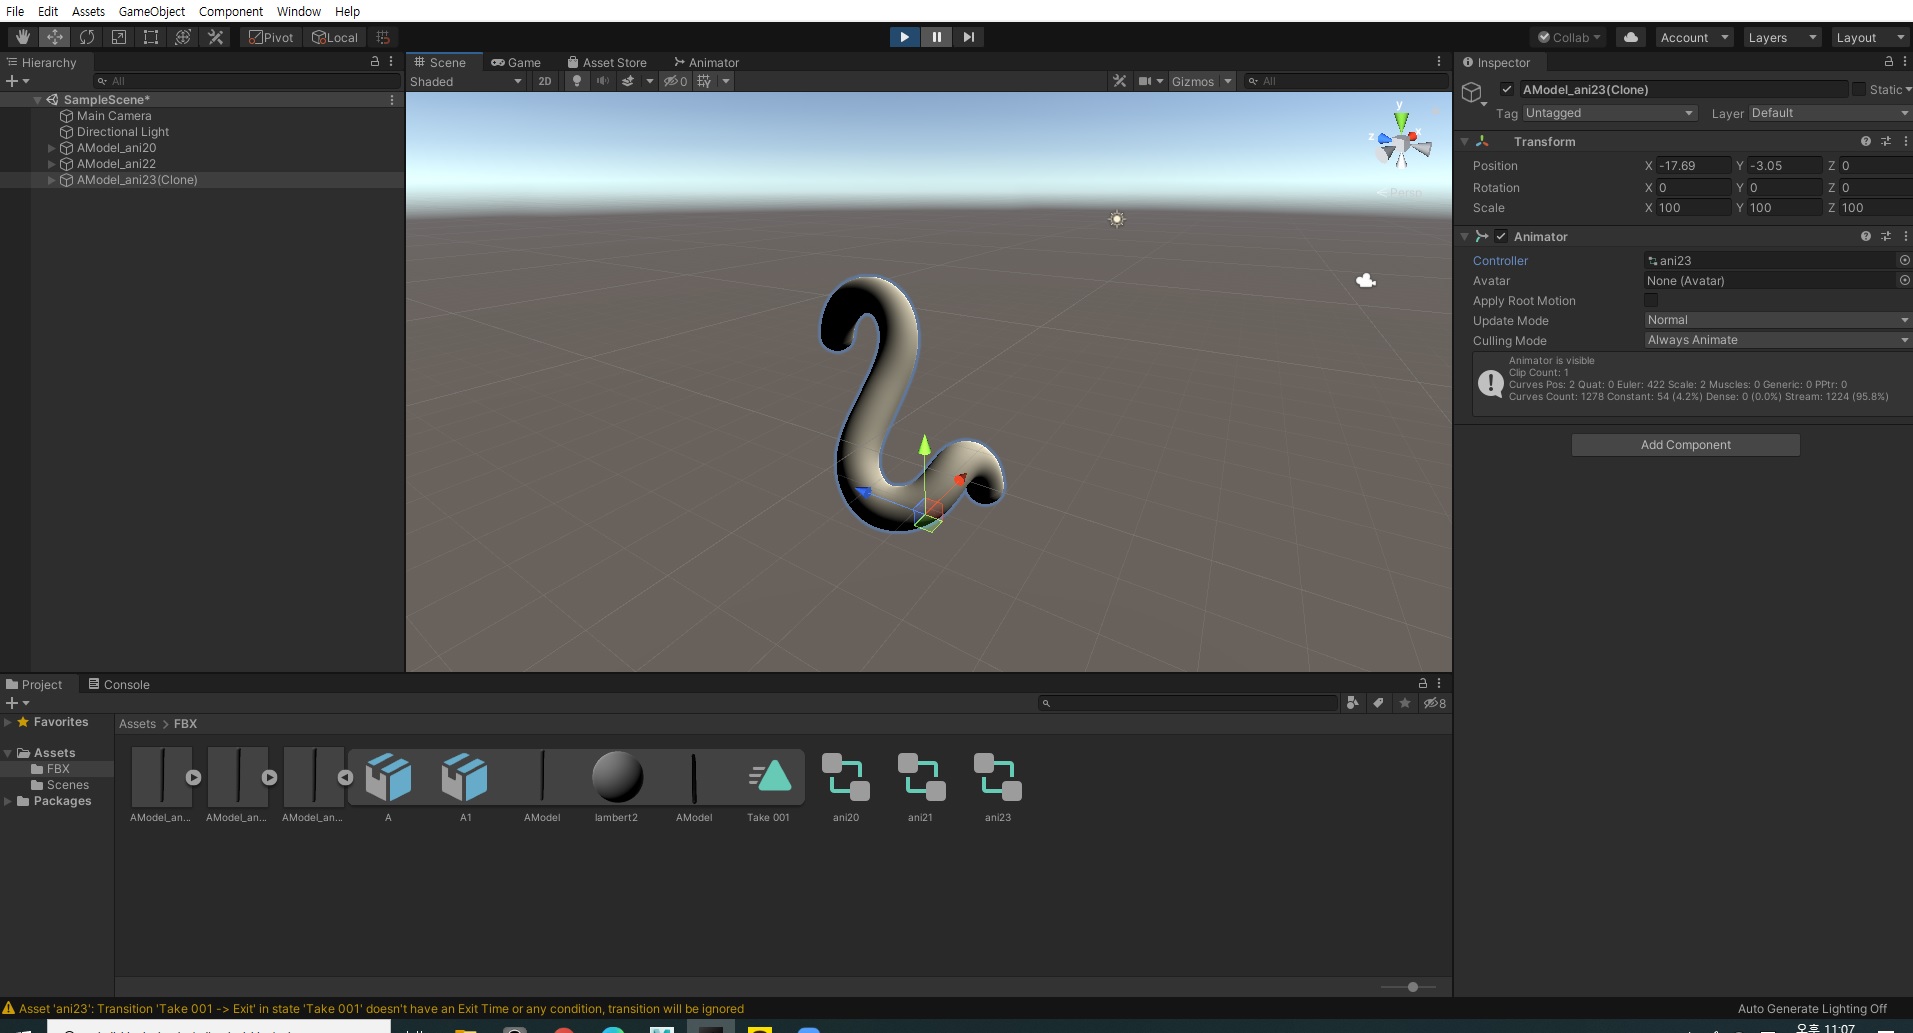Toggle scene lighting with the lightbulb icon

[x=577, y=81]
